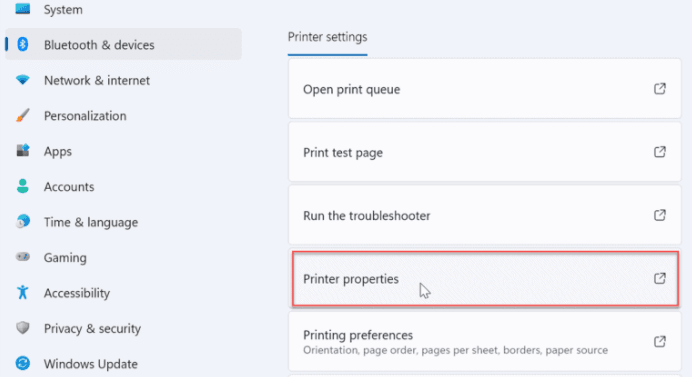Image resolution: width=692 pixels, height=377 pixels.
Task: Click the Accounts person icon
Action: point(23,186)
